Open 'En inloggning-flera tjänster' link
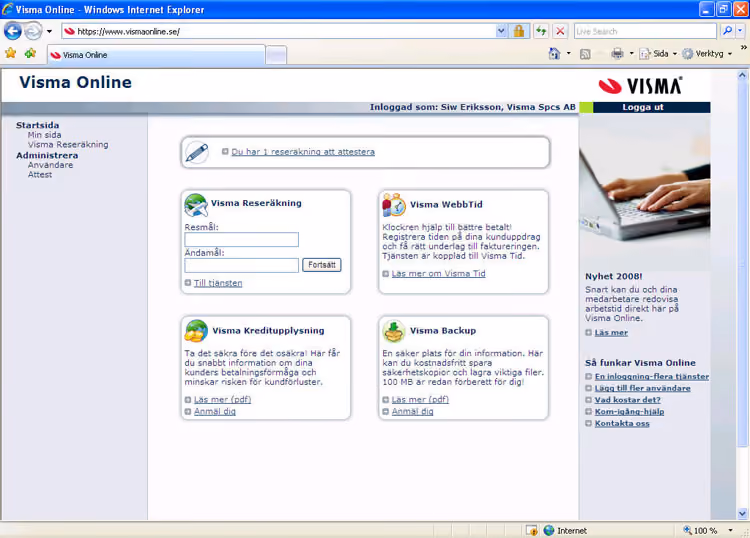This screenshot has width=750, height=538. click(x=651, y=376)
